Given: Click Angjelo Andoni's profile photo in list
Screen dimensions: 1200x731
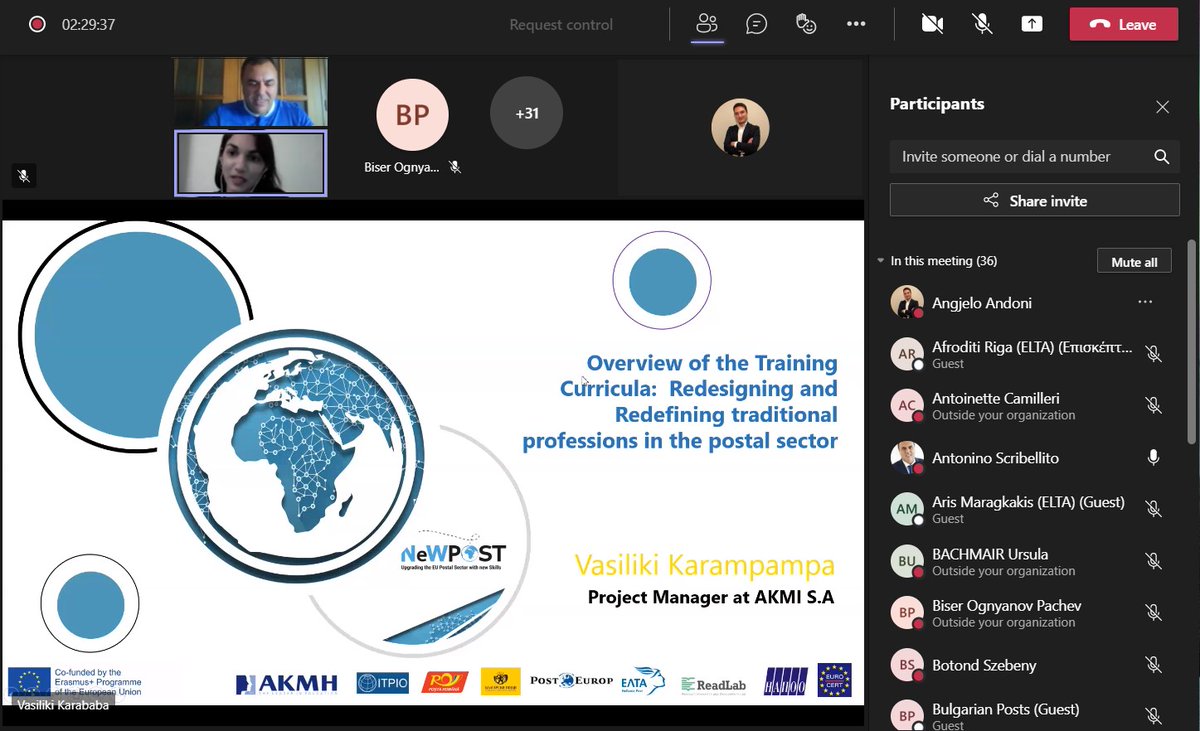Looking at the screenshot, I should 907,302.
